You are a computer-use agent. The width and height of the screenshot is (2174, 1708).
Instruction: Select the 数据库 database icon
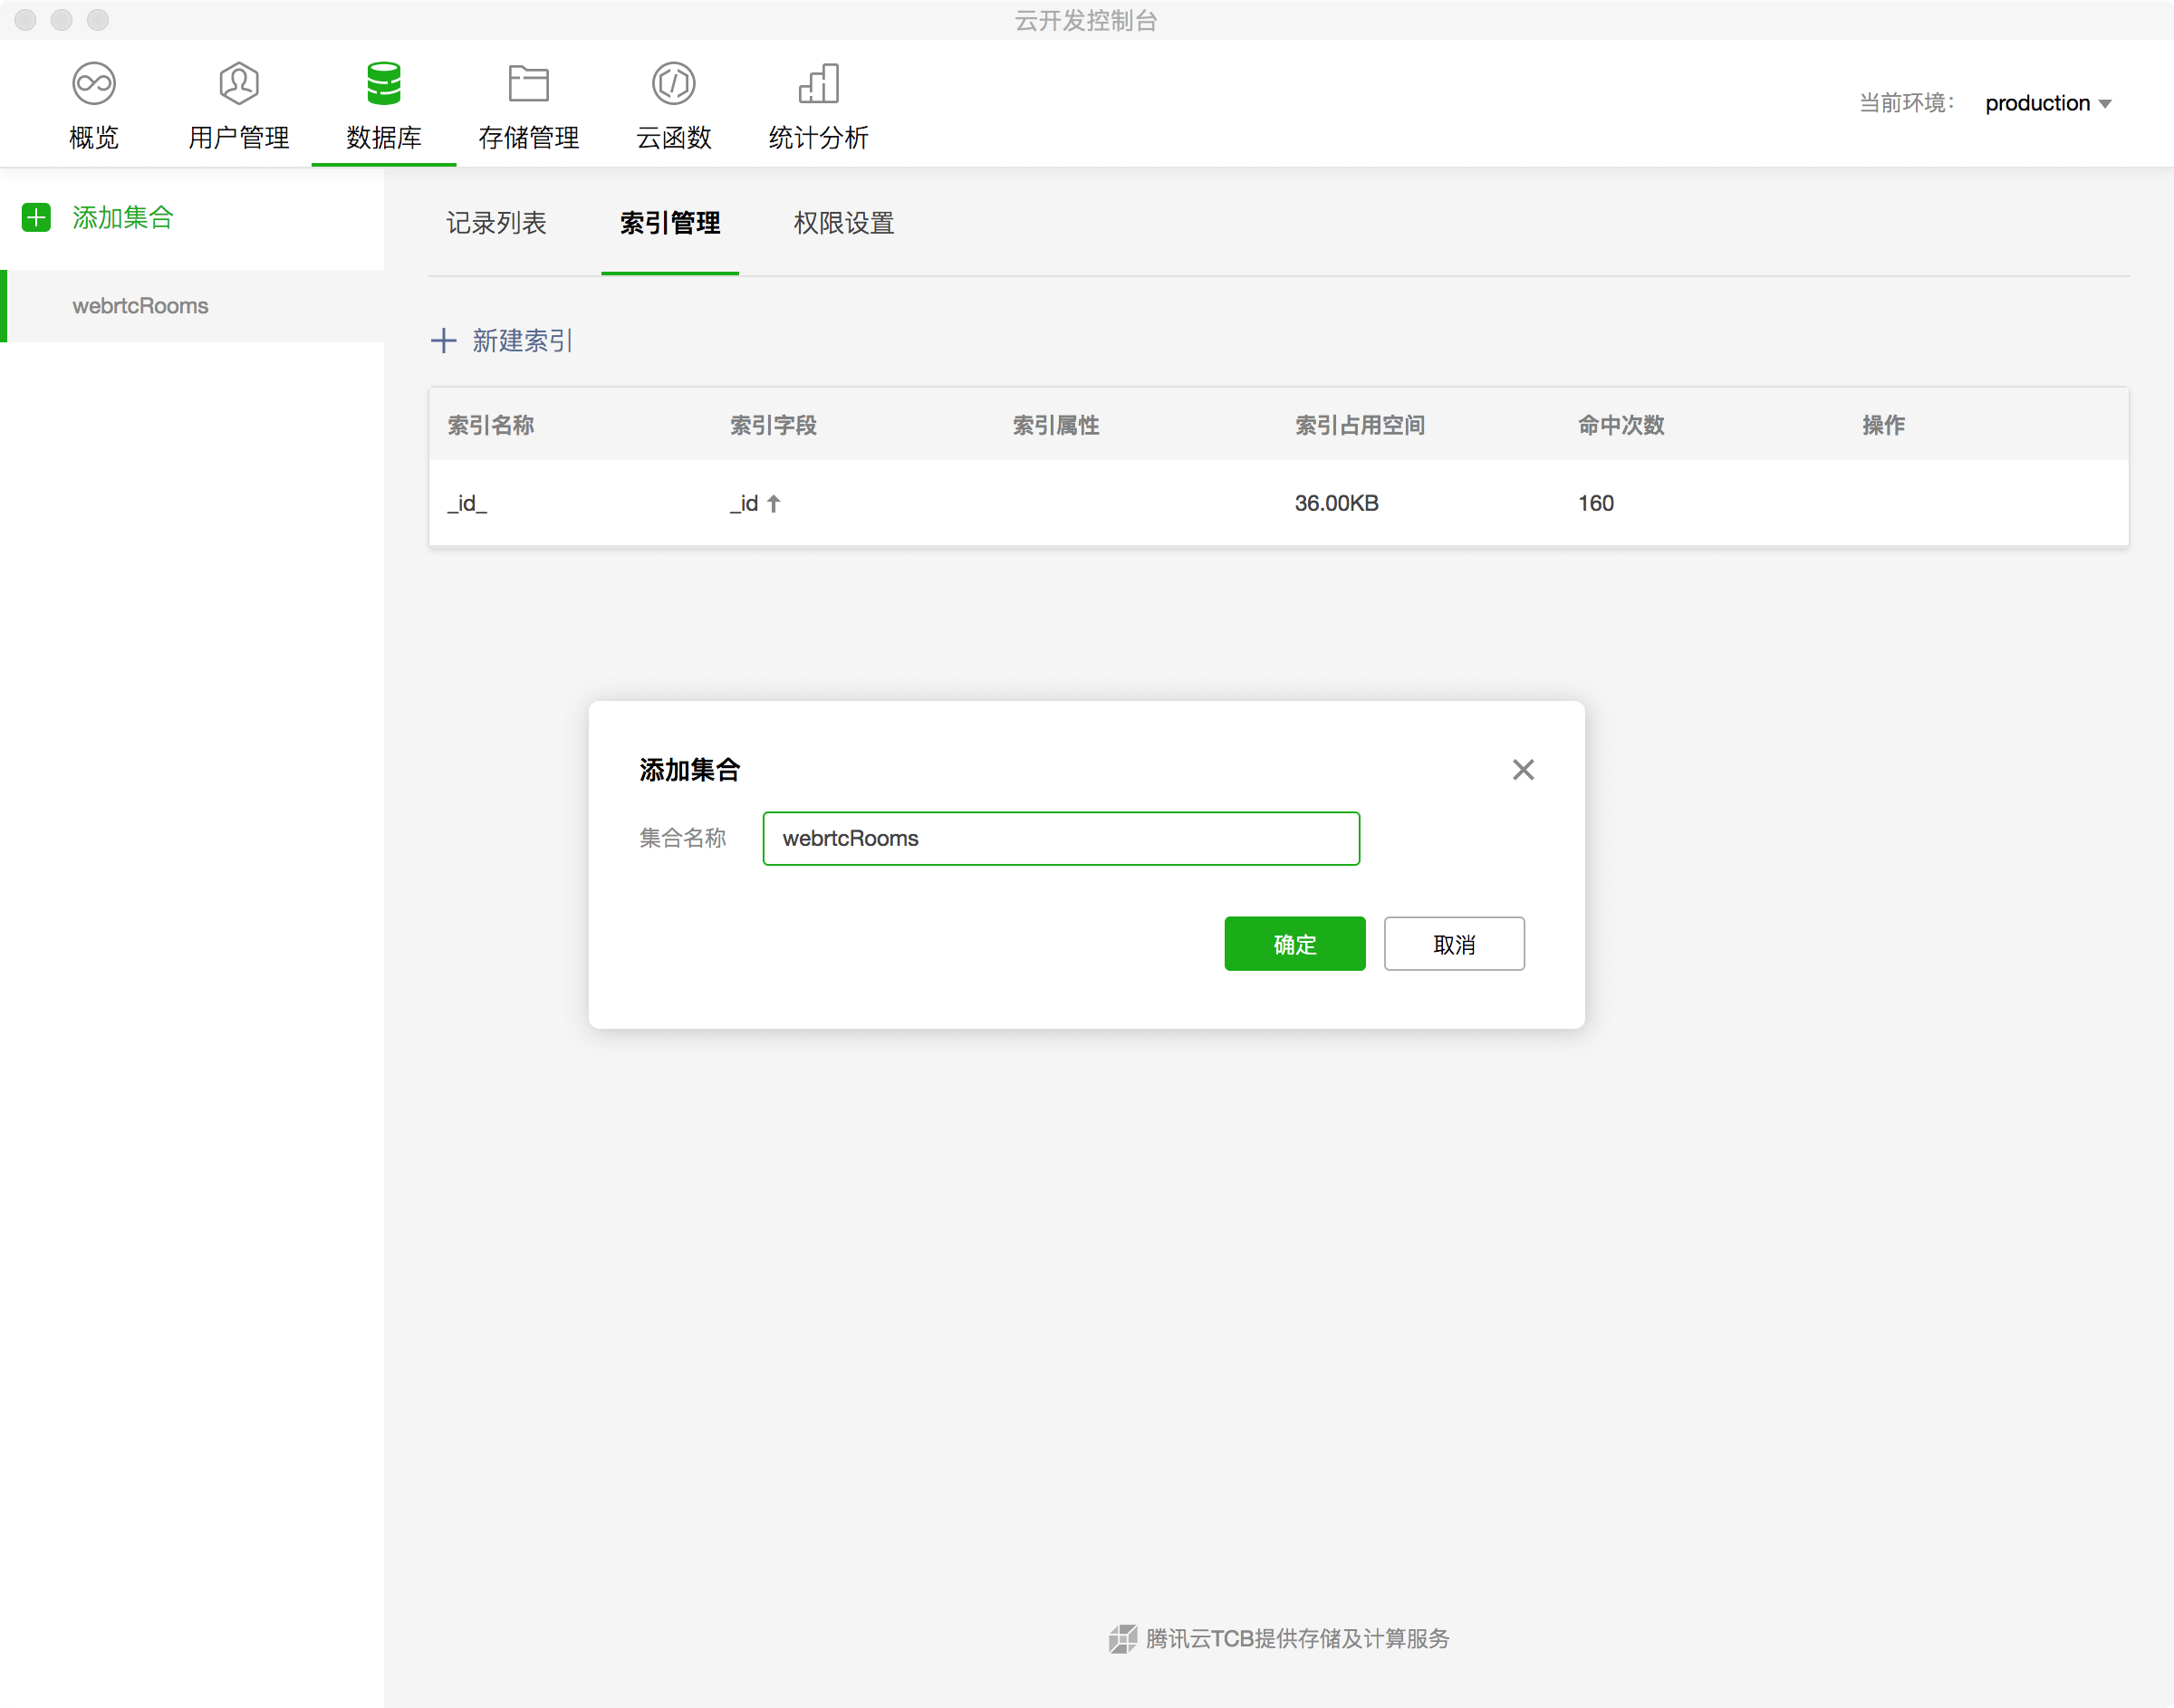tap(384, 84)
